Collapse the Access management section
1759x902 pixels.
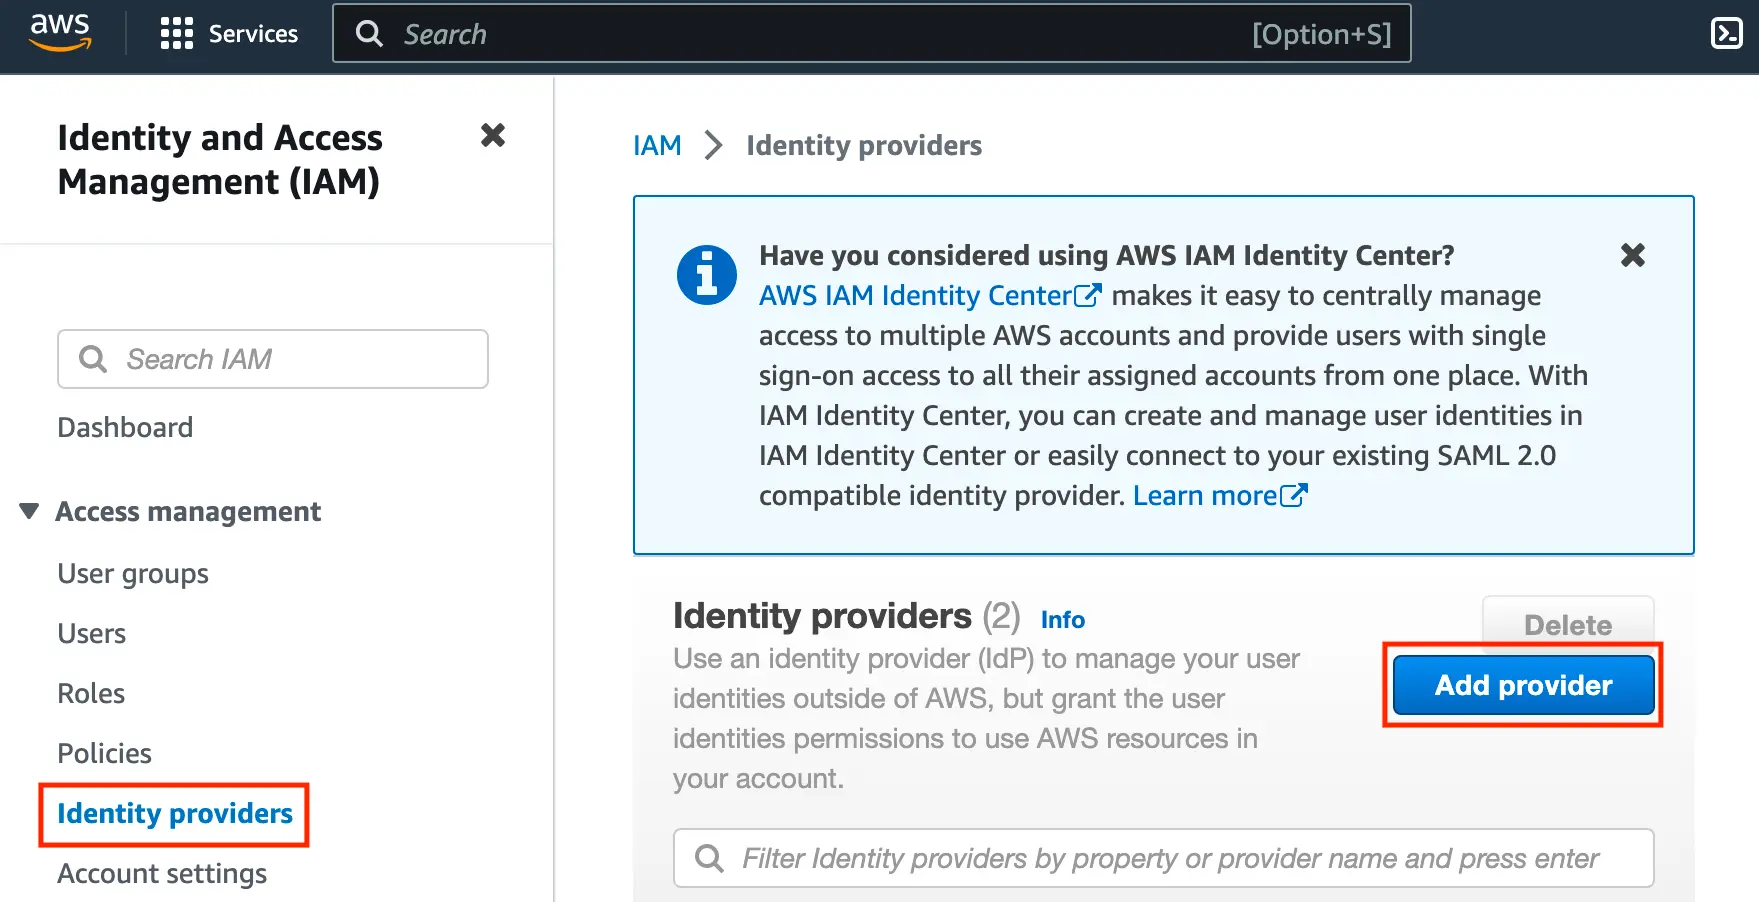(29, 512)
